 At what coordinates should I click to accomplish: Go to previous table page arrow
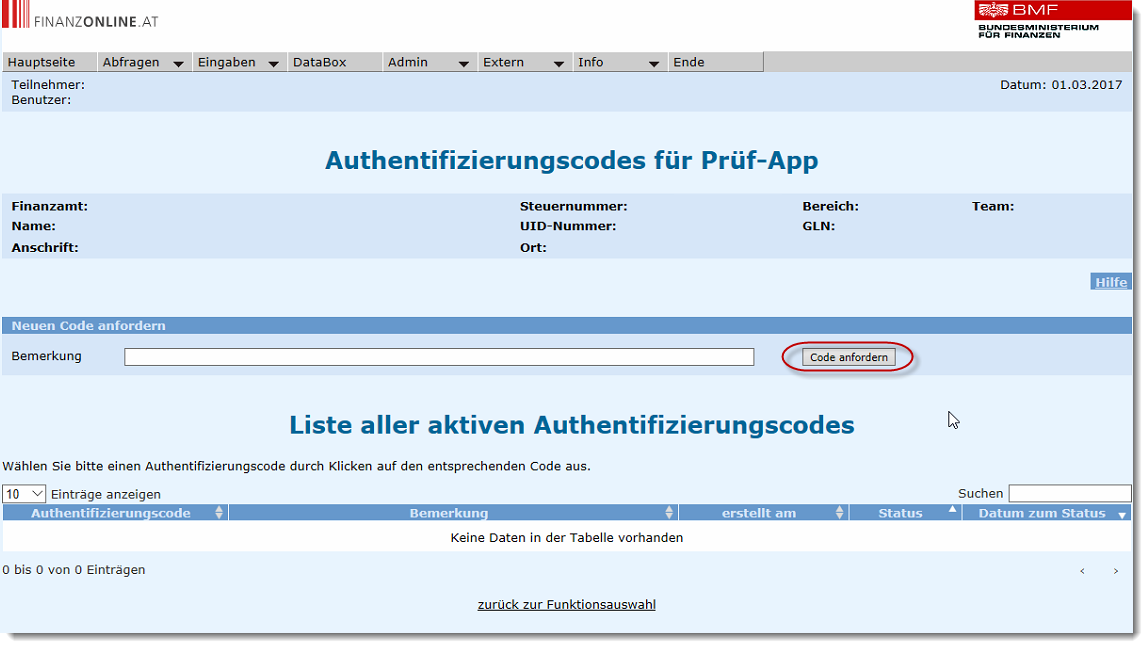(1082, 571)
